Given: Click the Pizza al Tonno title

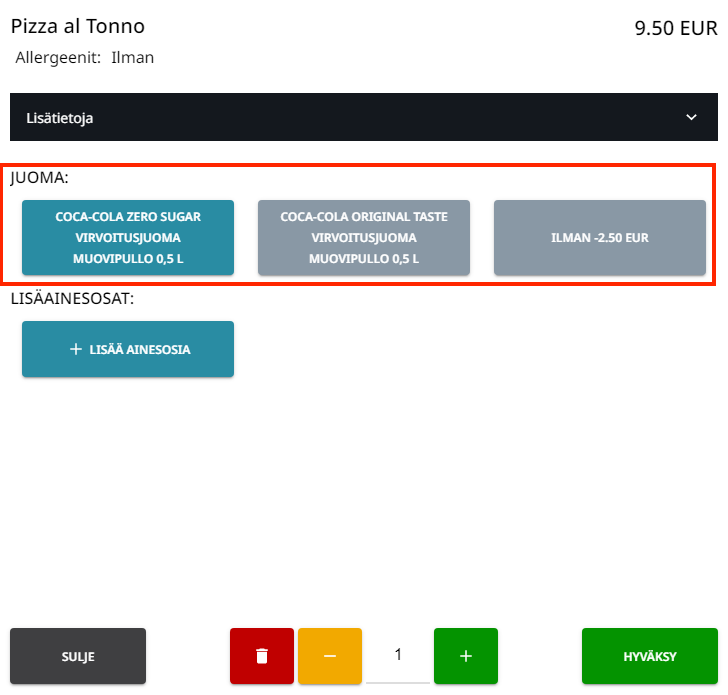Looking at the screenshot, I should [x=78, y=27].
